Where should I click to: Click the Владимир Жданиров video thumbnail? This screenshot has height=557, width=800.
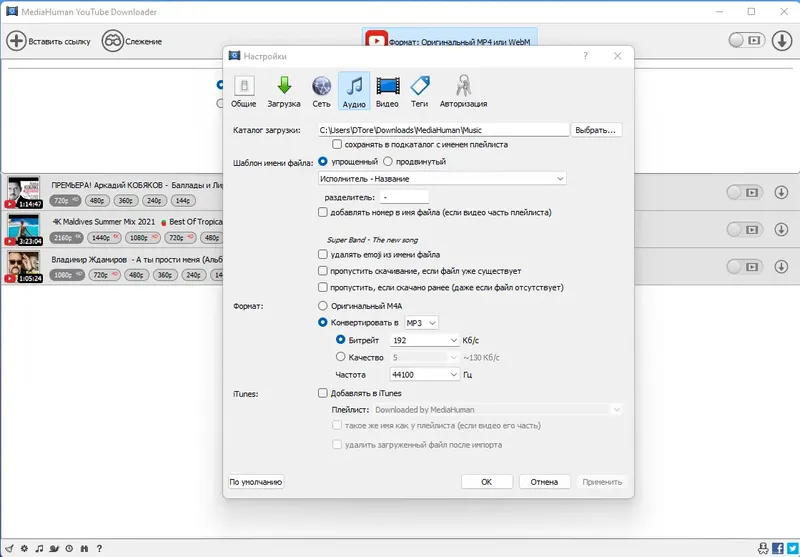(23, 267)
